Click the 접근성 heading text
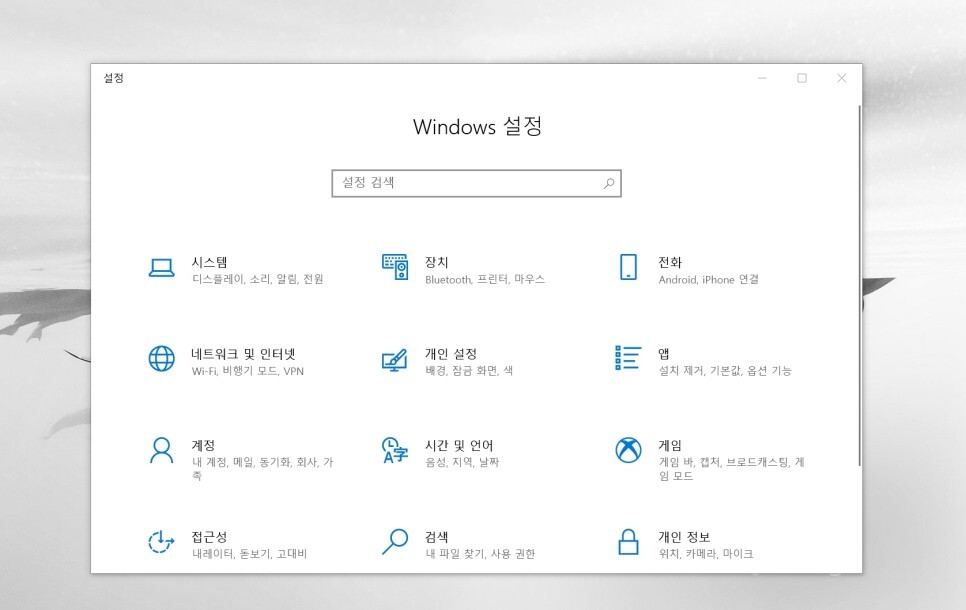This screenshot has width=966, height=610. (209, 537)
